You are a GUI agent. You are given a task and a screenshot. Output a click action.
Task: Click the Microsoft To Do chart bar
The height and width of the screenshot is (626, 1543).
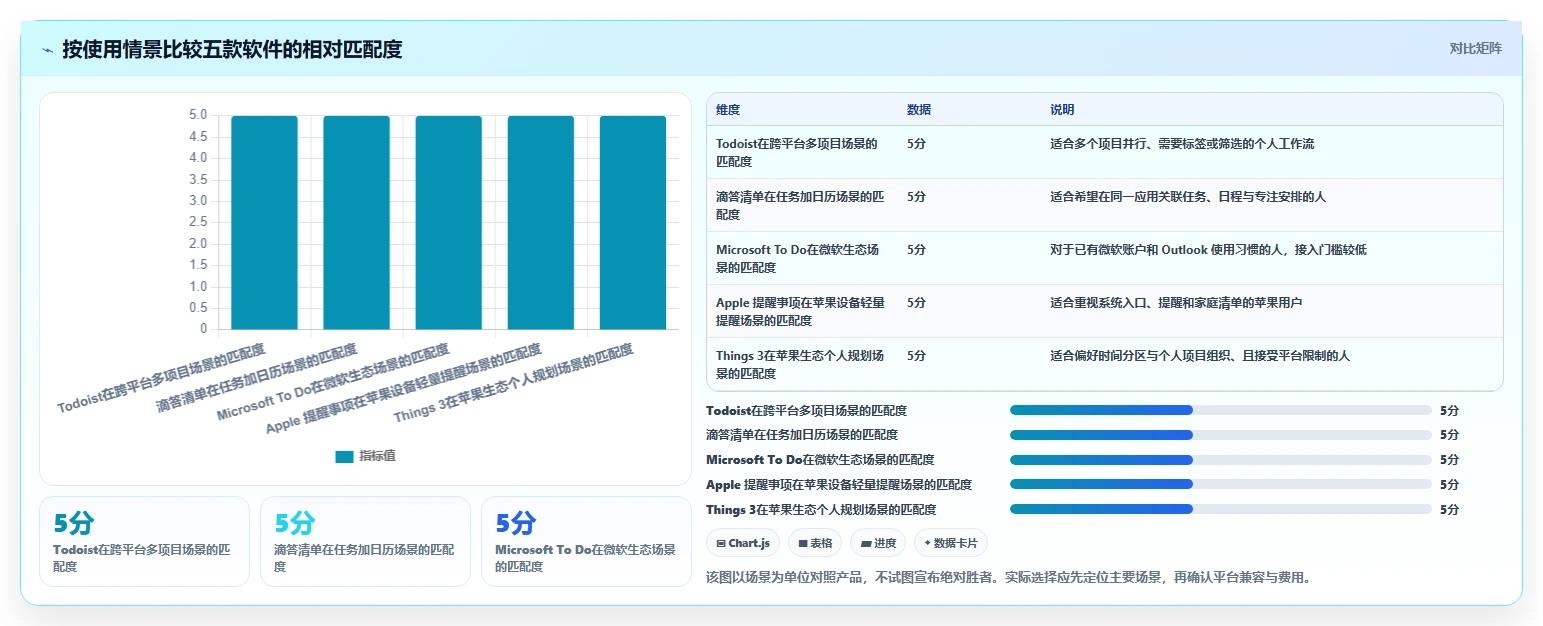[x=449, y=222]
